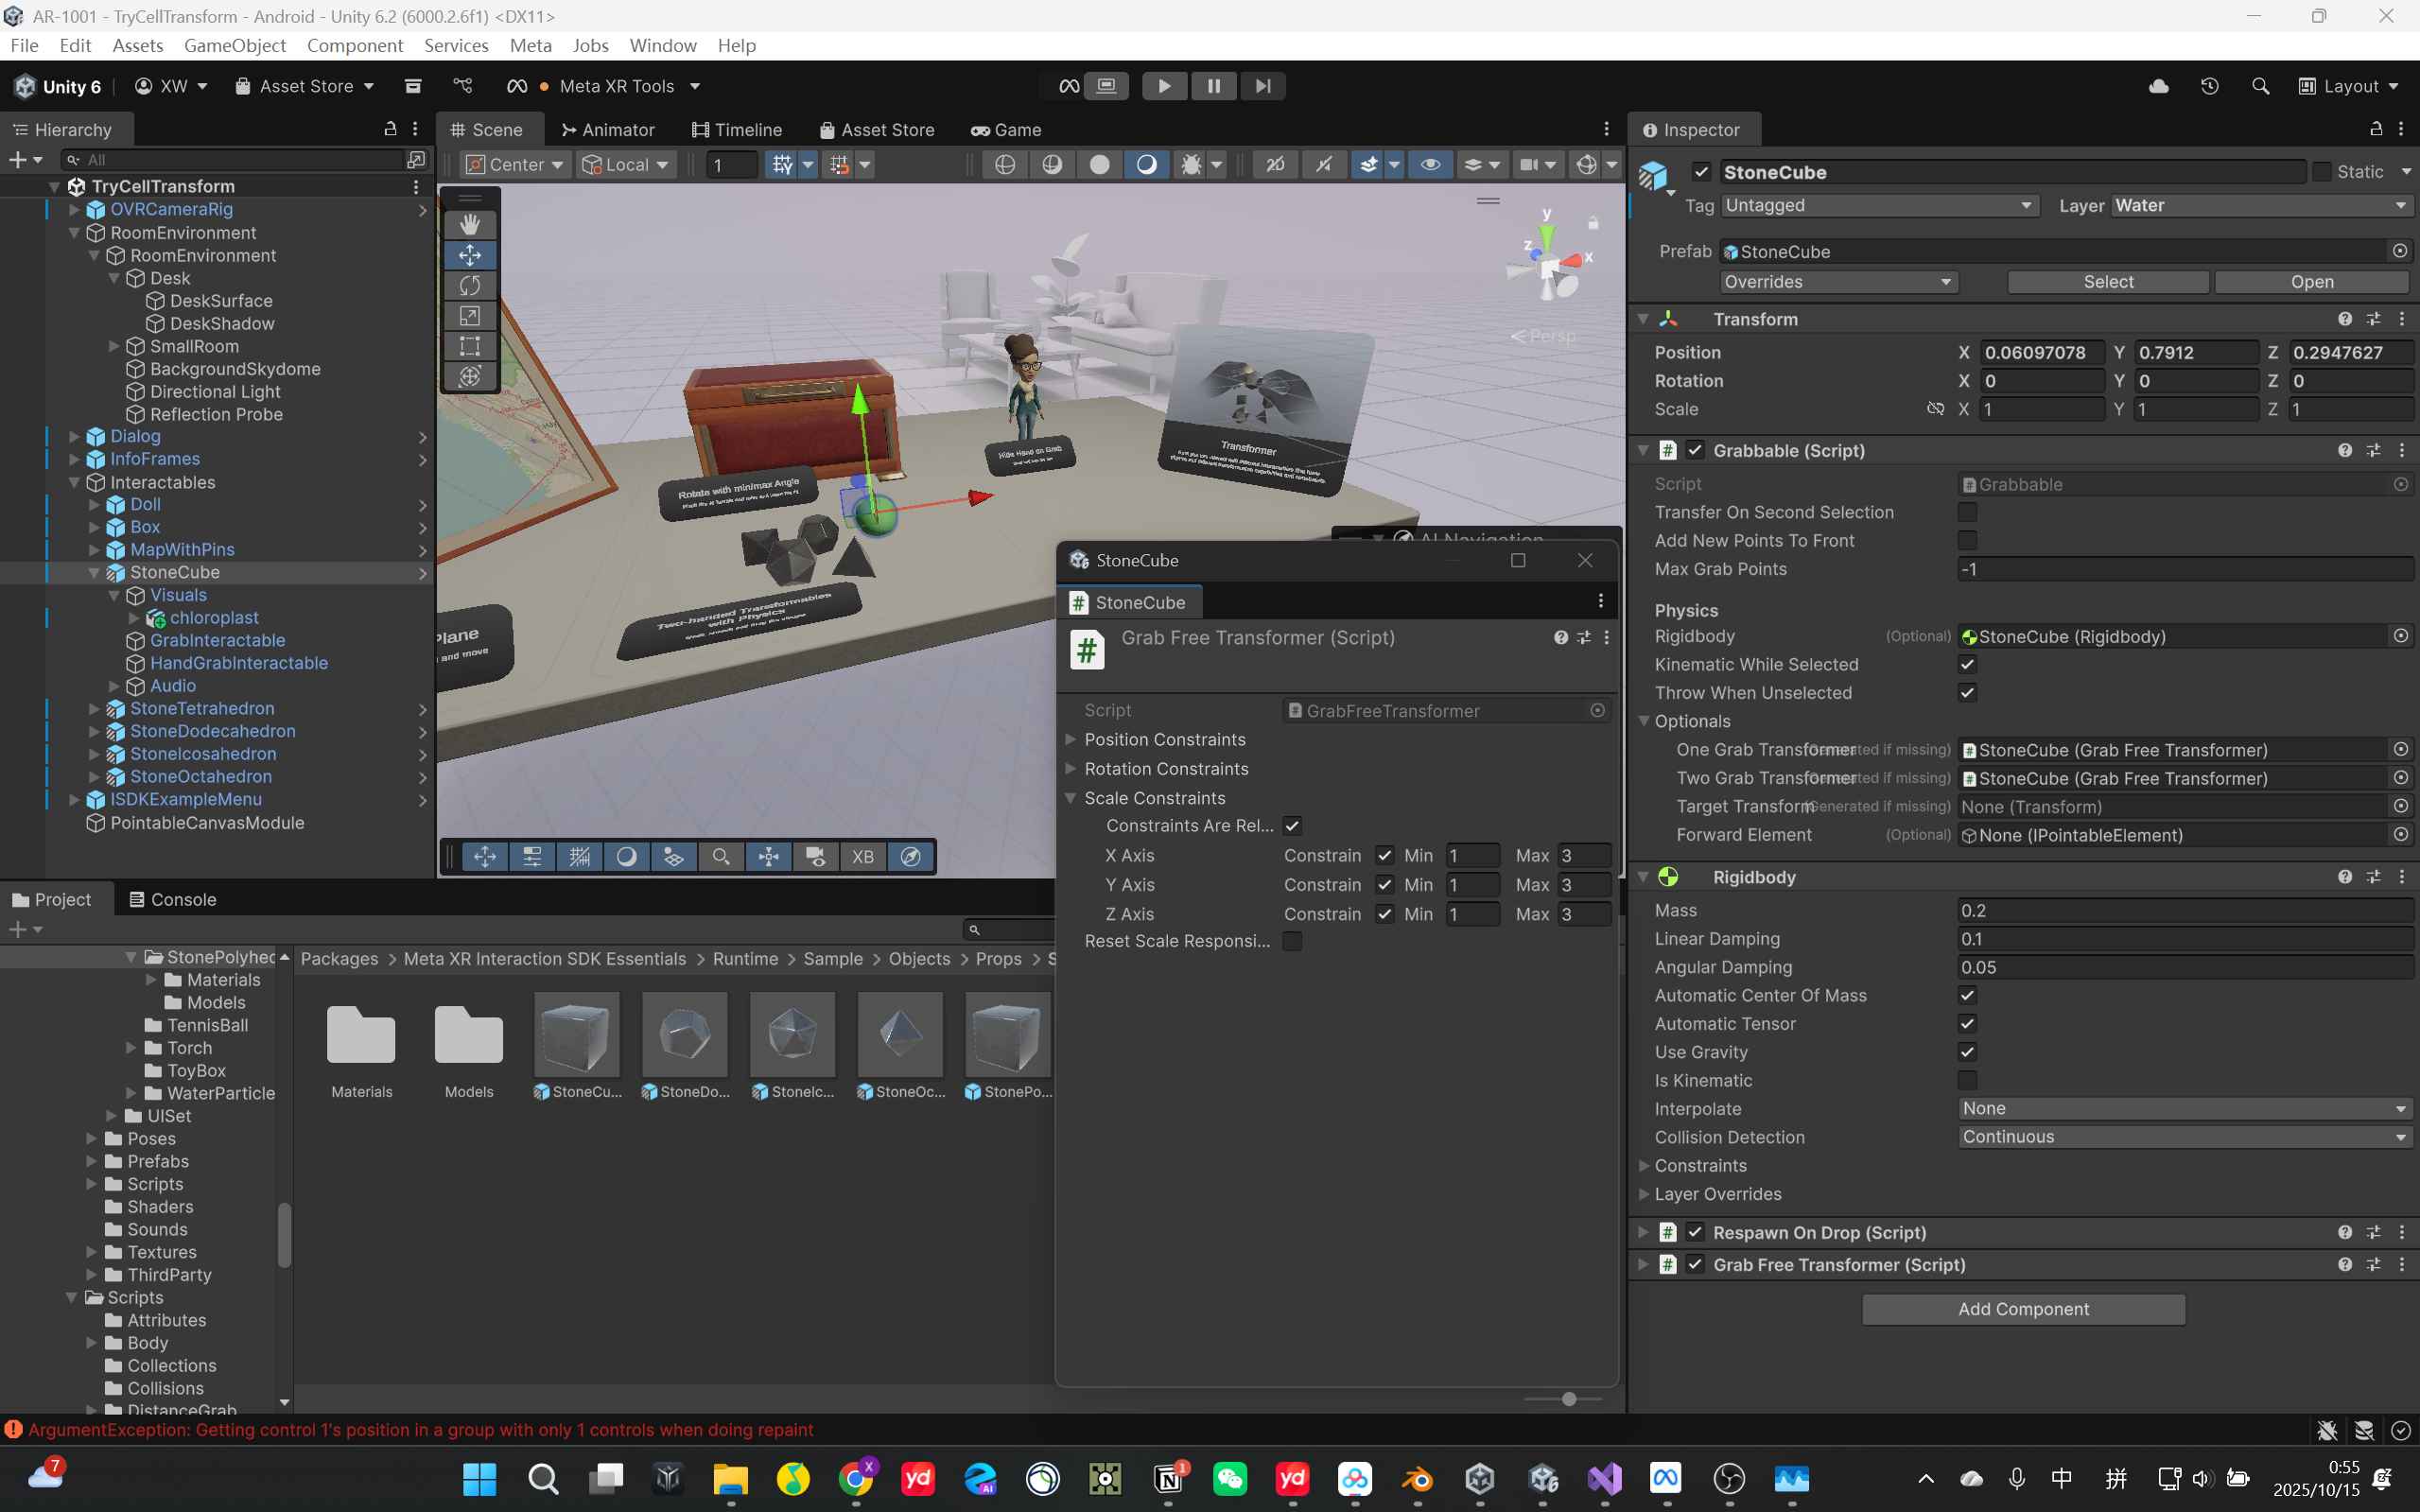Click the Add Component button
This screenshot has height=1512, width=2420.
coord(2022,1309)
